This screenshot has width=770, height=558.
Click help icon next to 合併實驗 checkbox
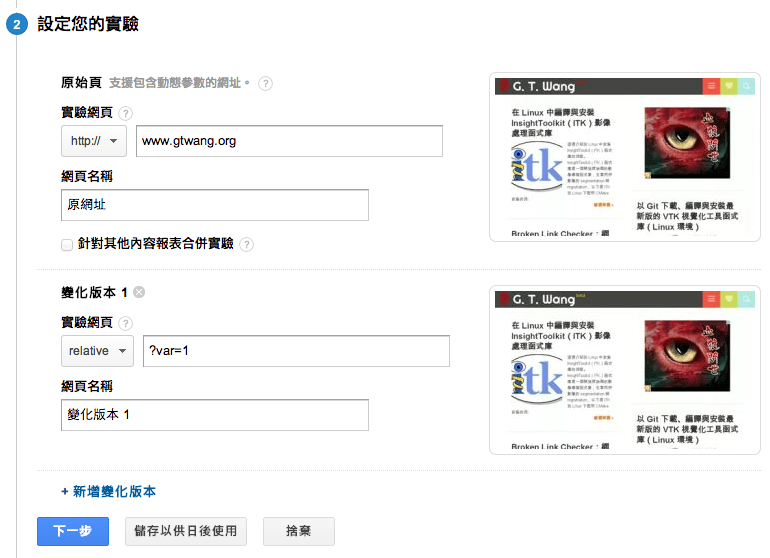click(x=246, y=244)
